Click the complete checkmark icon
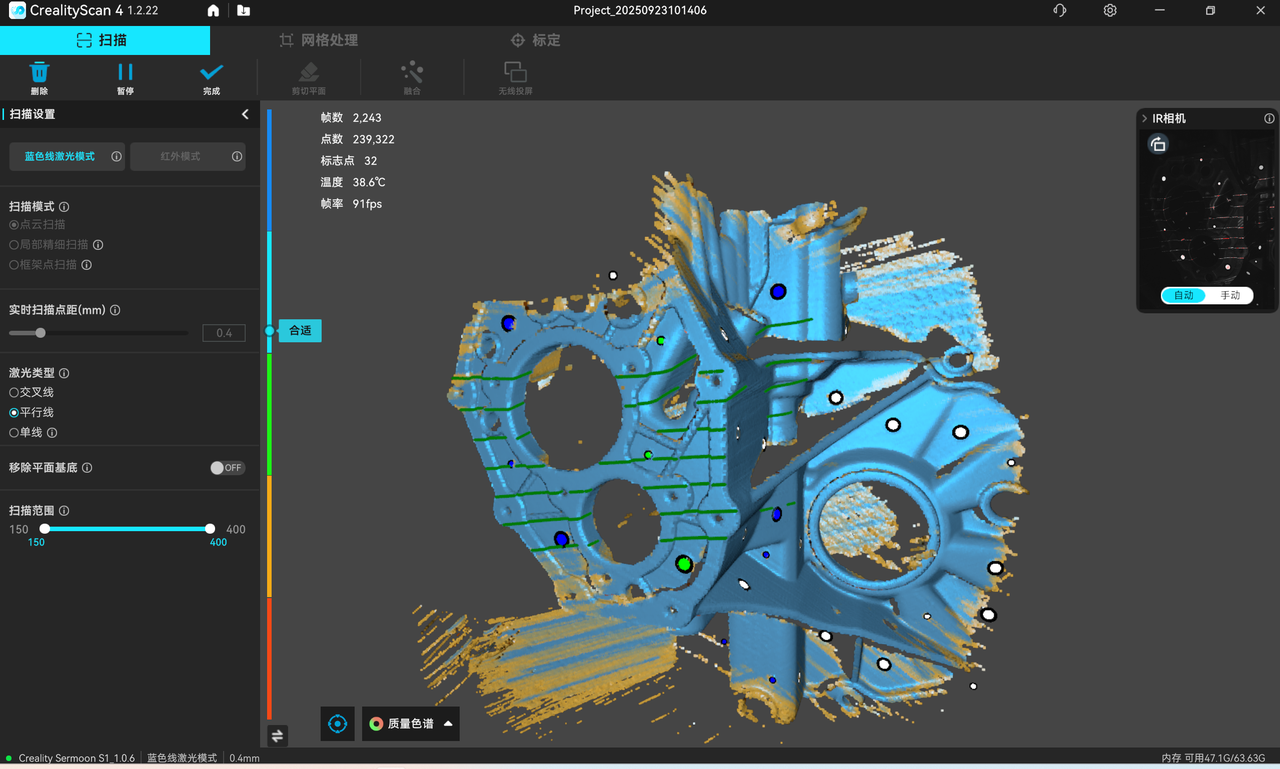This screenshot has width=1280, height=769. click(x=211, y=73)
